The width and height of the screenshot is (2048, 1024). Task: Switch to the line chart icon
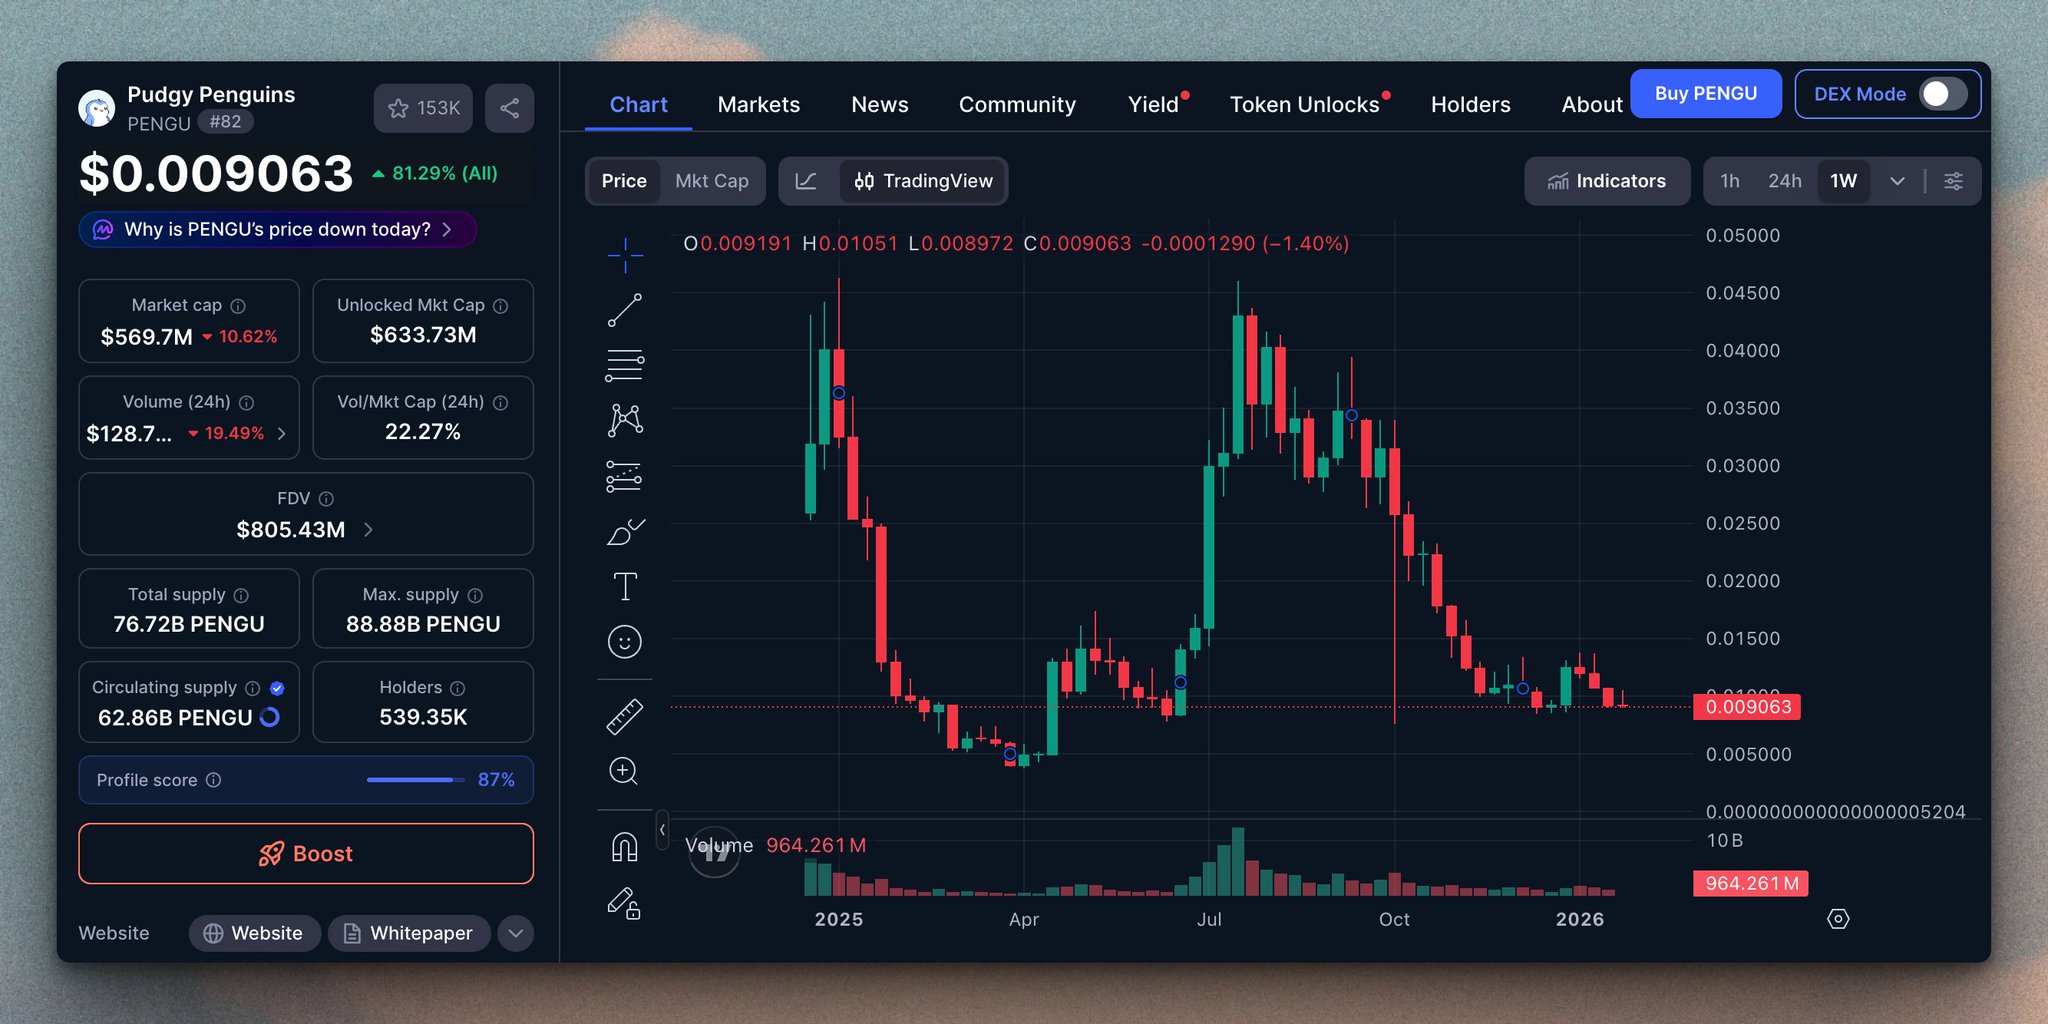click(x=806, y=181)
